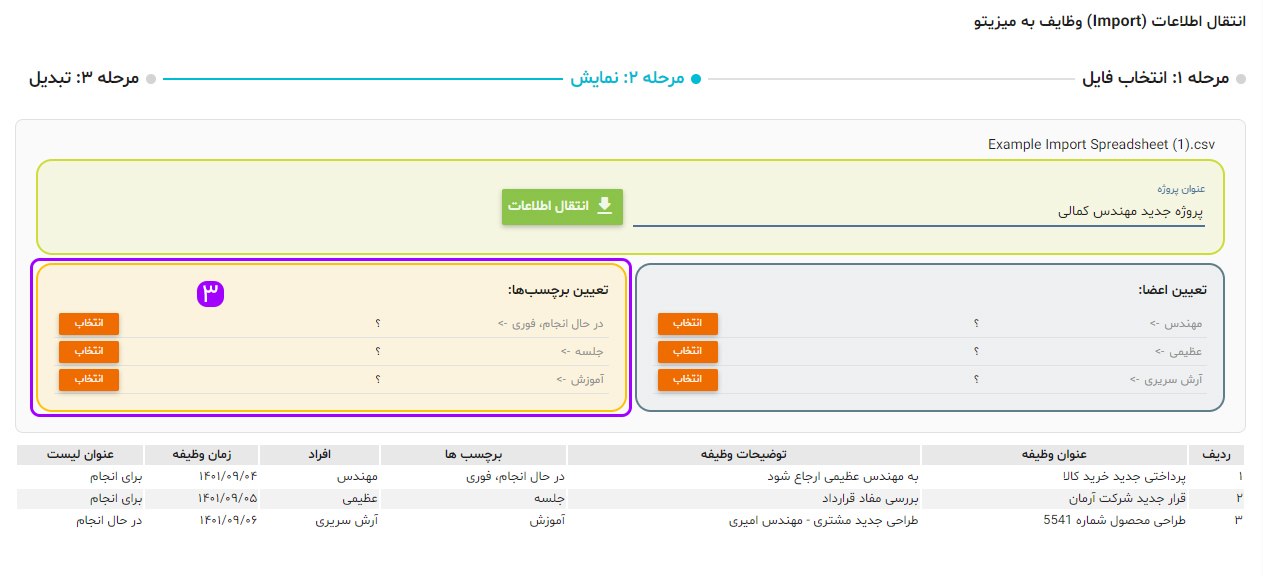Image resolution: width=1263 pixels, height=576 pixels.
Task: Click the 'عنوان لیست' column header
Action: pyautogui.click(x=81, y=455)
